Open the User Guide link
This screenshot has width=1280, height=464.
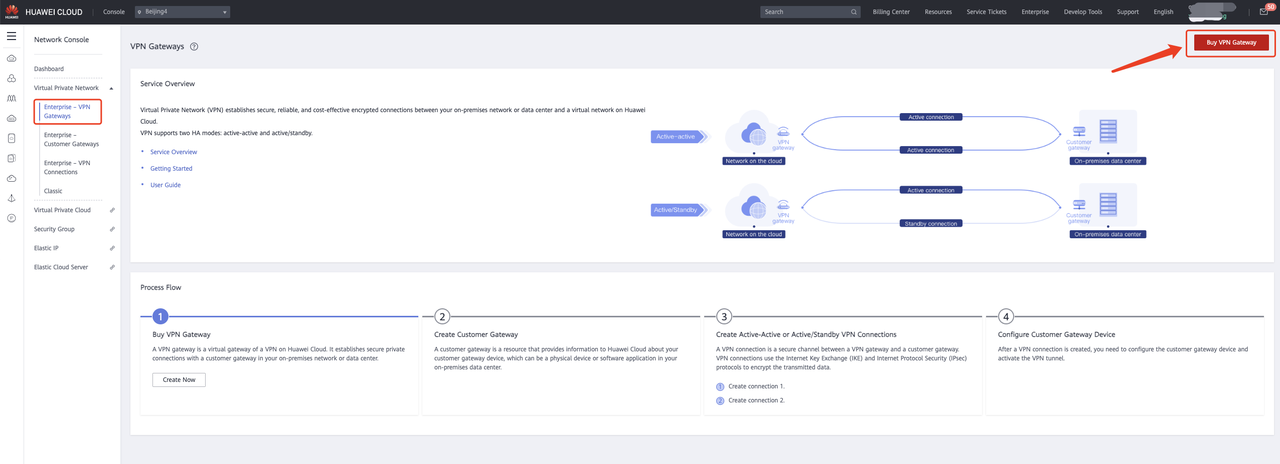[166, 185]
